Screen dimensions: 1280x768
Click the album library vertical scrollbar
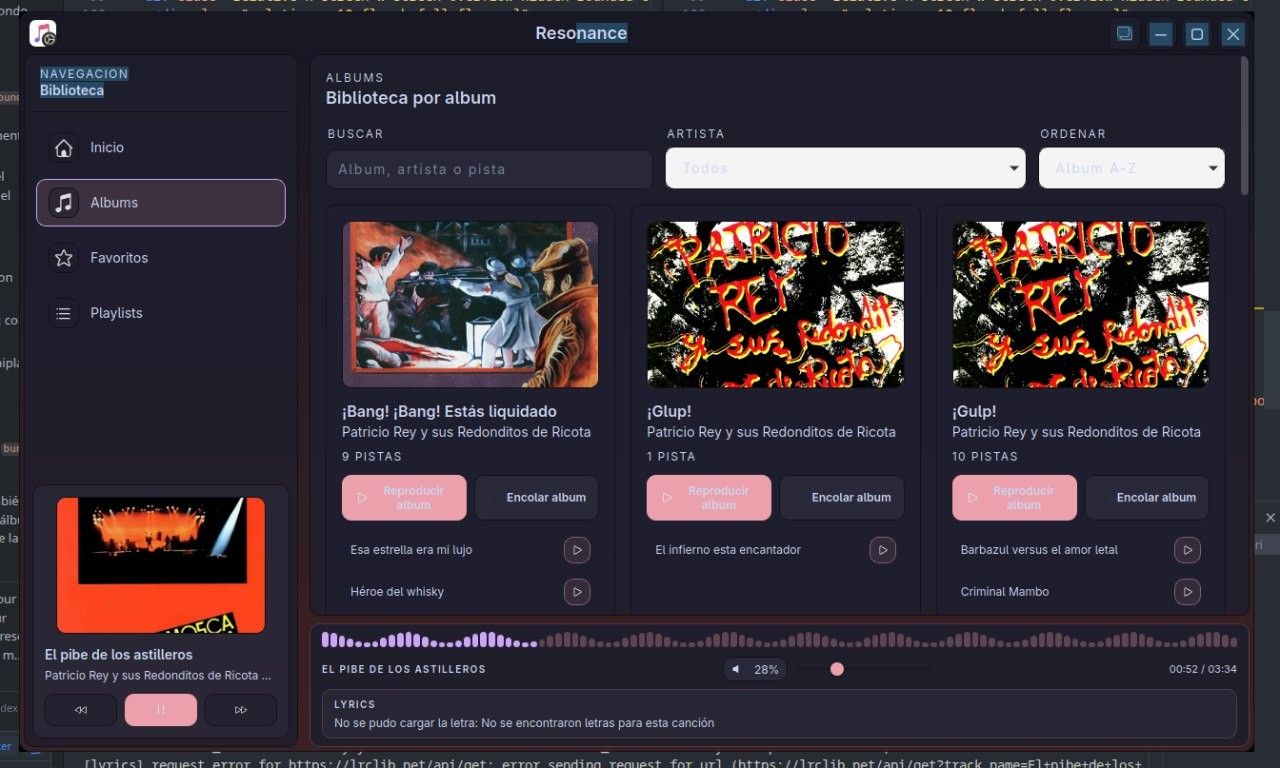pyautogui.click(x=1244, y=125)
